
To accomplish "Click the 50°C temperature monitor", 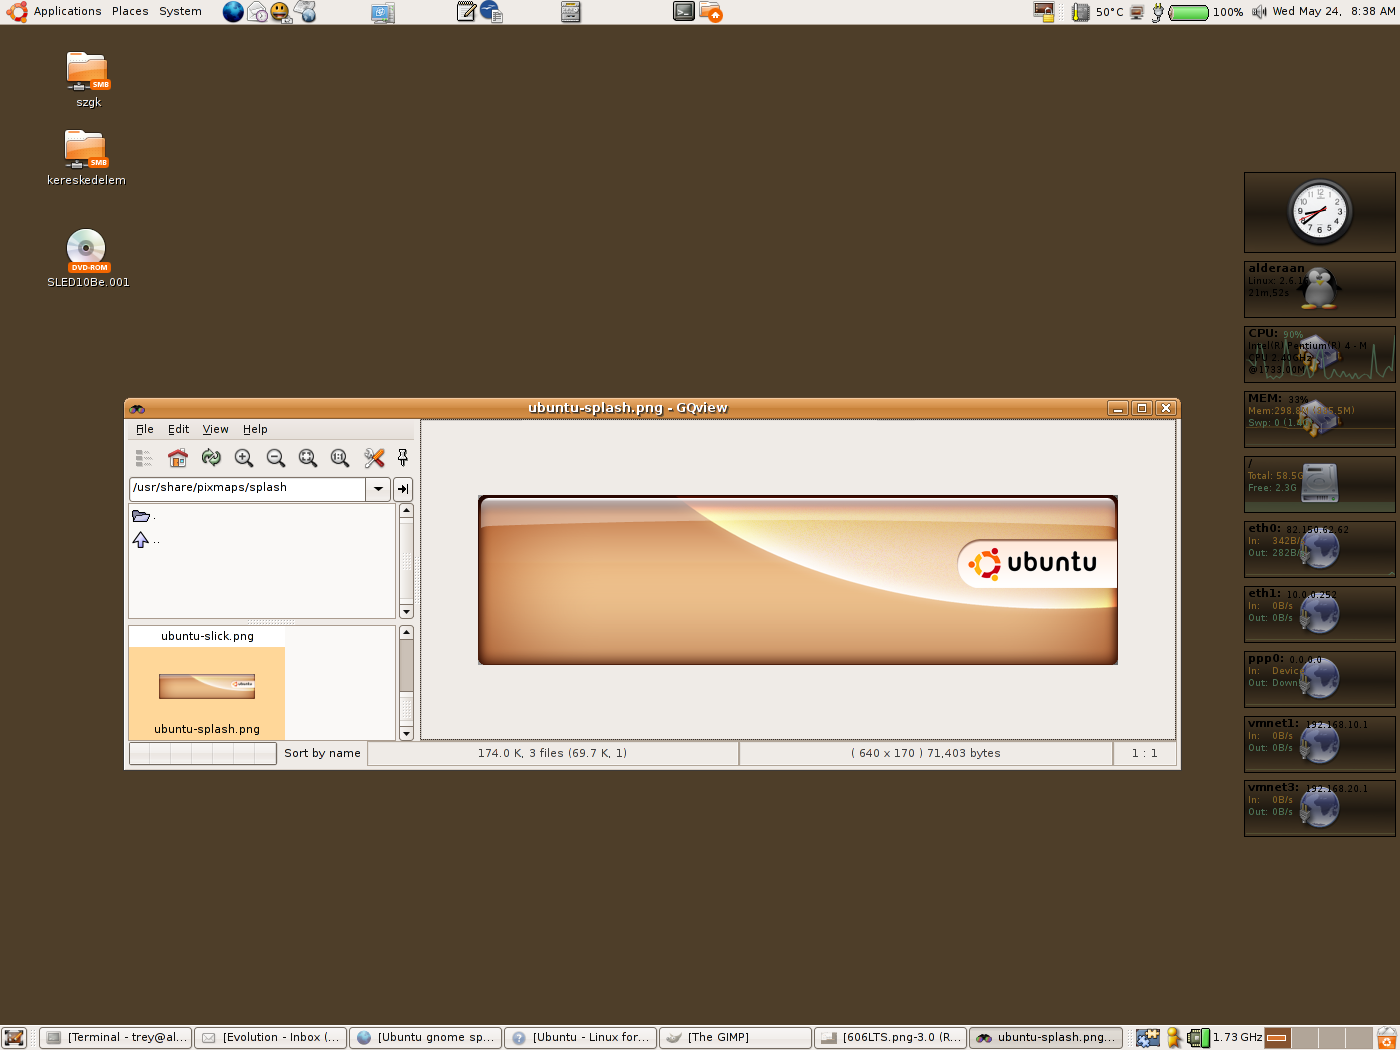I will tap(1098, 12).
